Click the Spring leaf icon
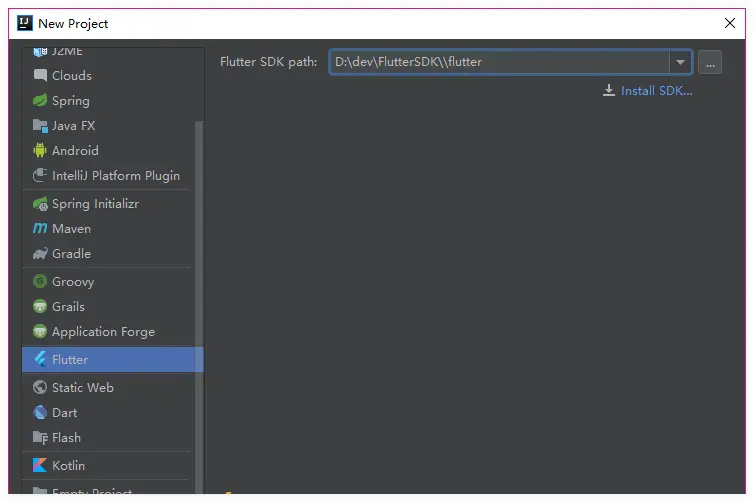Screen dimensions: 755x503 pyautogui.click(x=40, y=101)
